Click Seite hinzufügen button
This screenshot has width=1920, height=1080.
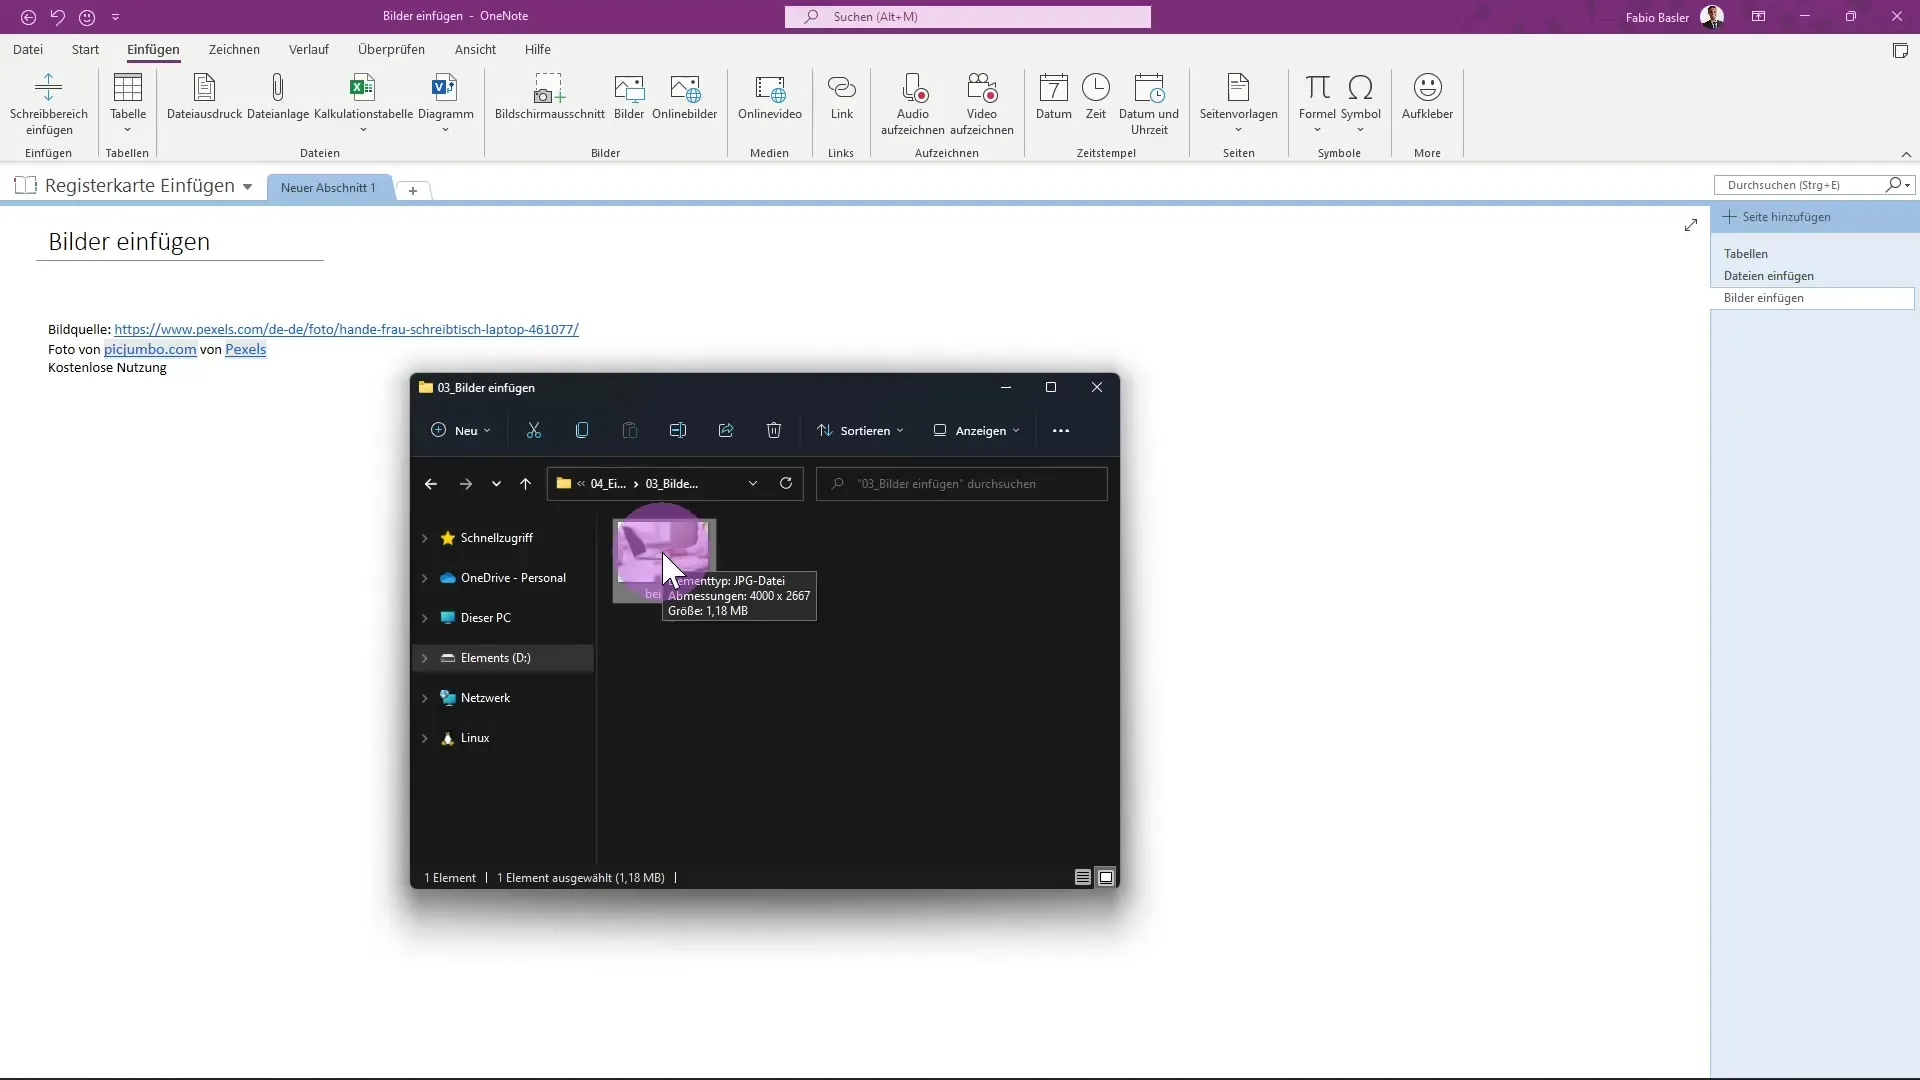(x=1777, y=217)
